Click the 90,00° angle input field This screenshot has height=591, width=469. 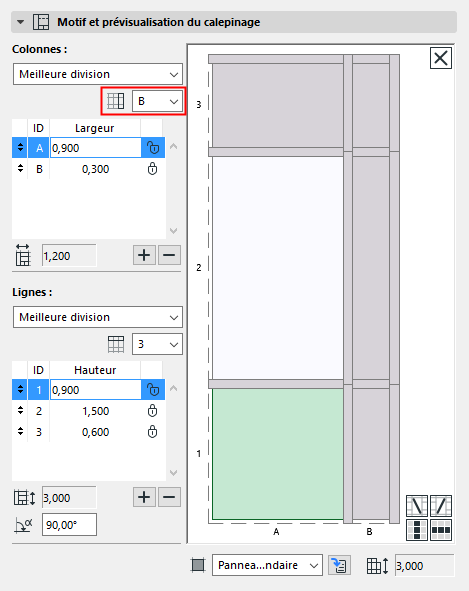click(69, 524)
